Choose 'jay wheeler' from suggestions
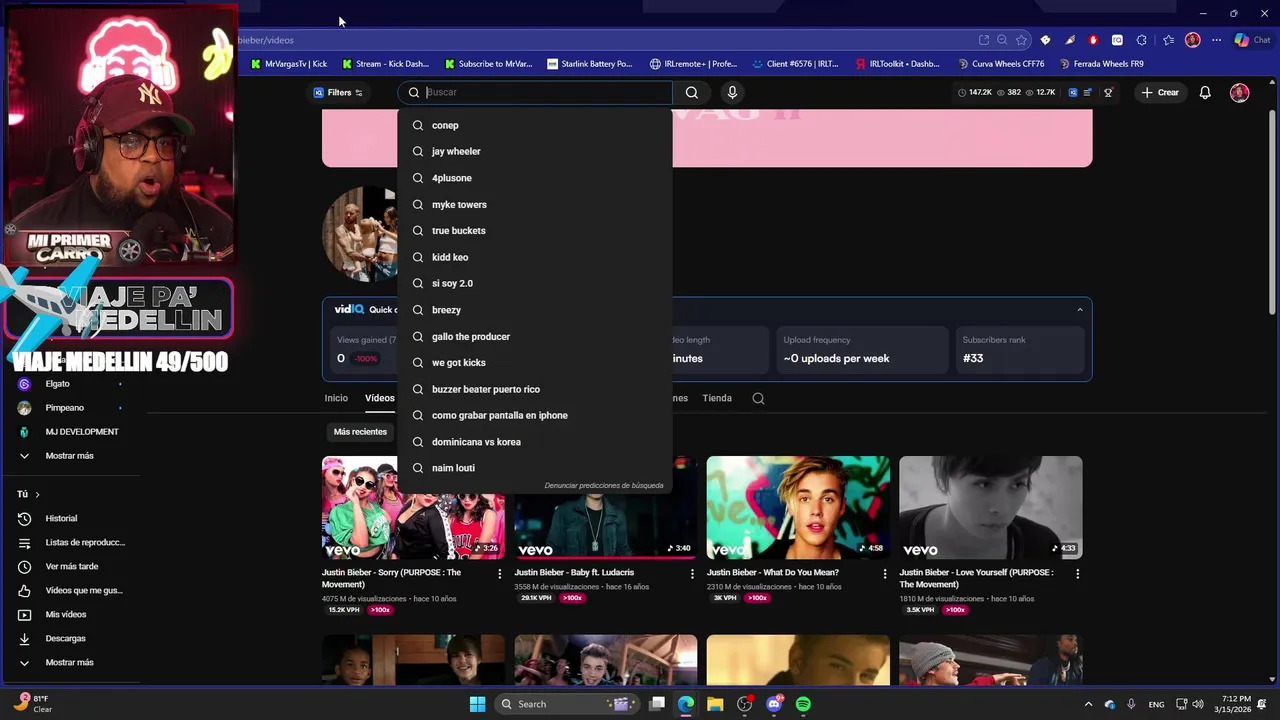Viewport: 1280px width, 720px height. pos(535,151)
